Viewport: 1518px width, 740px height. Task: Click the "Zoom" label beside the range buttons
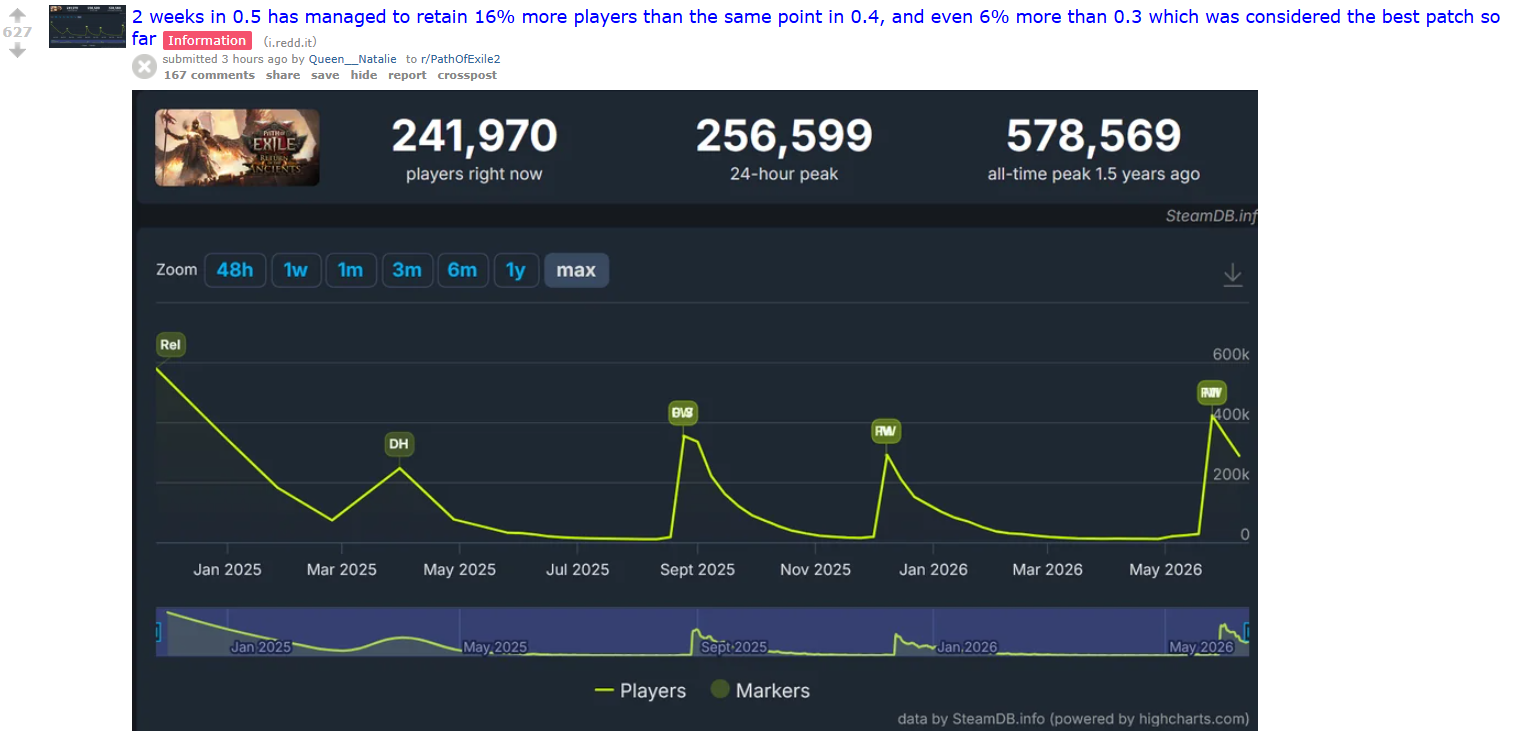(177, 270)
